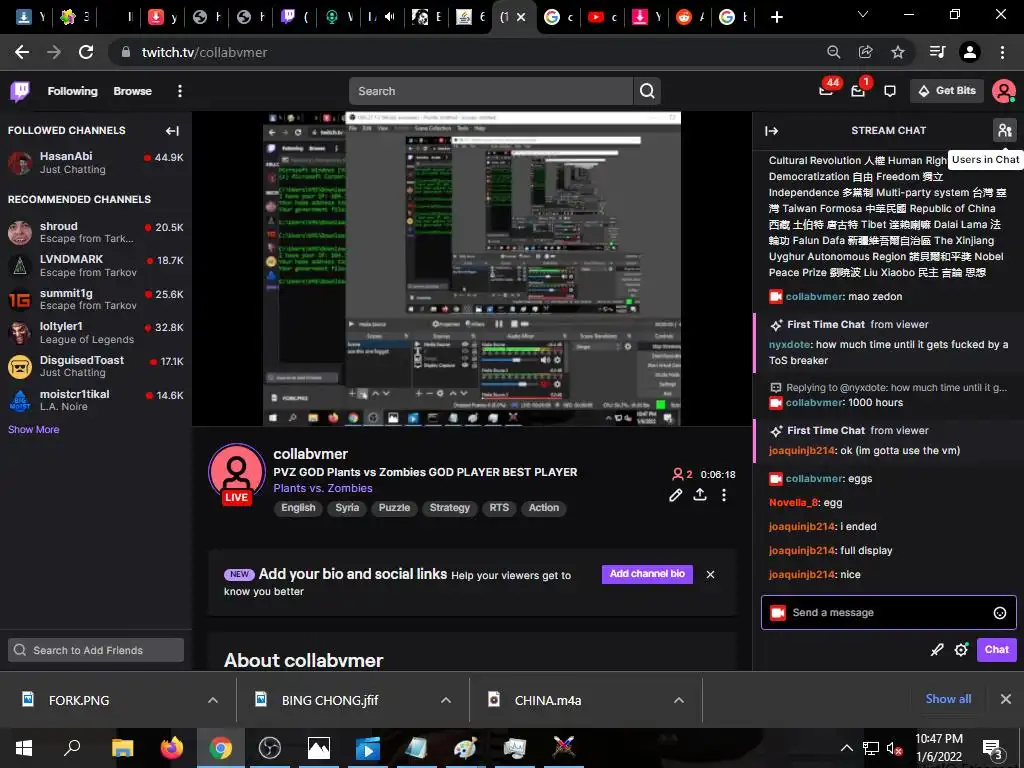Viewport: 1024px width, 768px height.
Task: Open chat settings gear icon
Action: [961, 650]
